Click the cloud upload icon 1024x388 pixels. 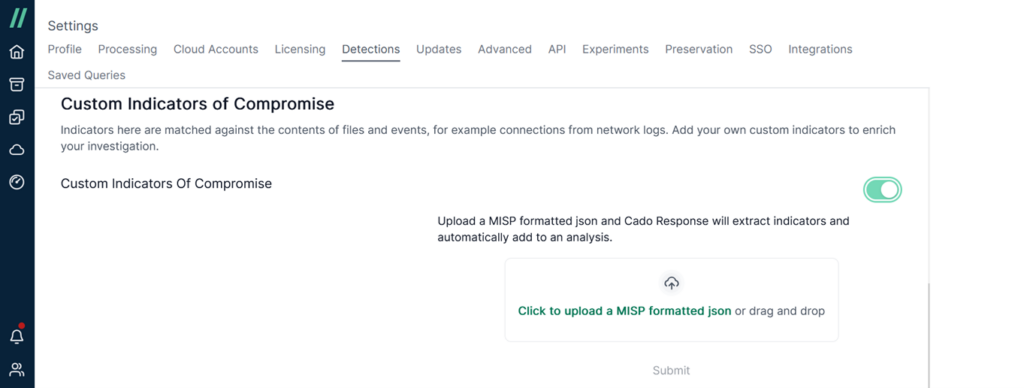click(x=671, y=283)
